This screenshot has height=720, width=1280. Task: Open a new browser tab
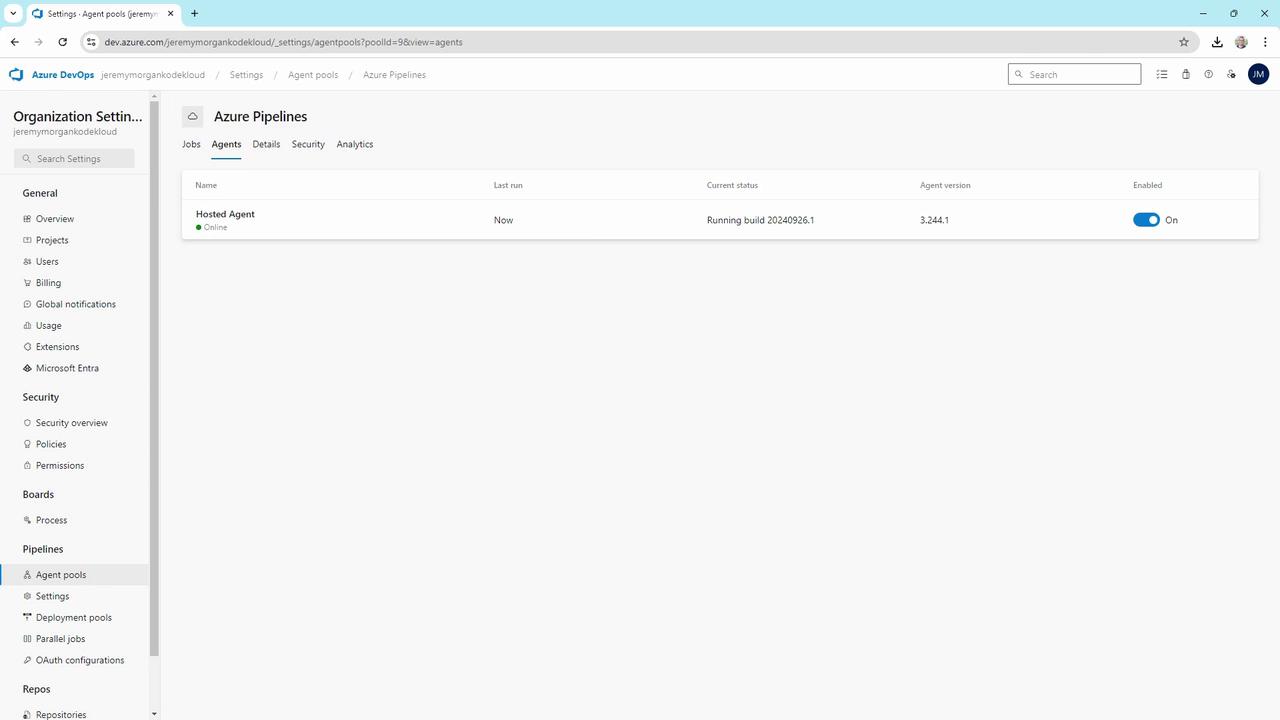pos(194,13)
